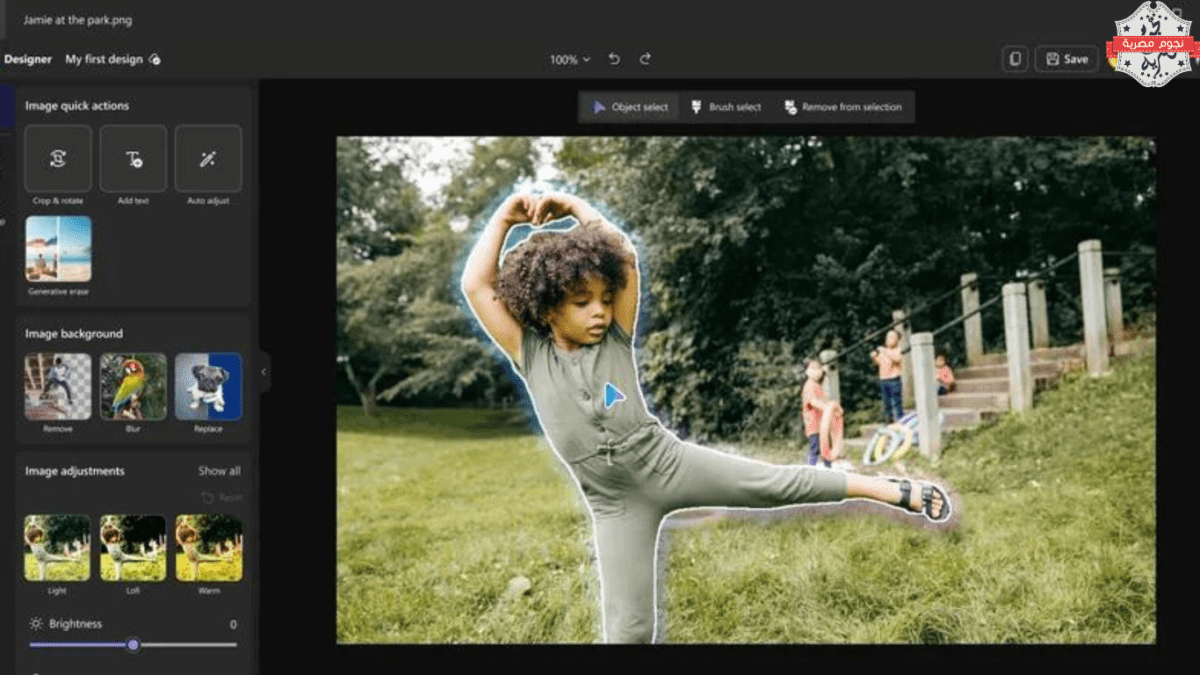Open the 100% zoom dropdown
The width and height of the screenshot is (1200, 675).
point(569,60)
